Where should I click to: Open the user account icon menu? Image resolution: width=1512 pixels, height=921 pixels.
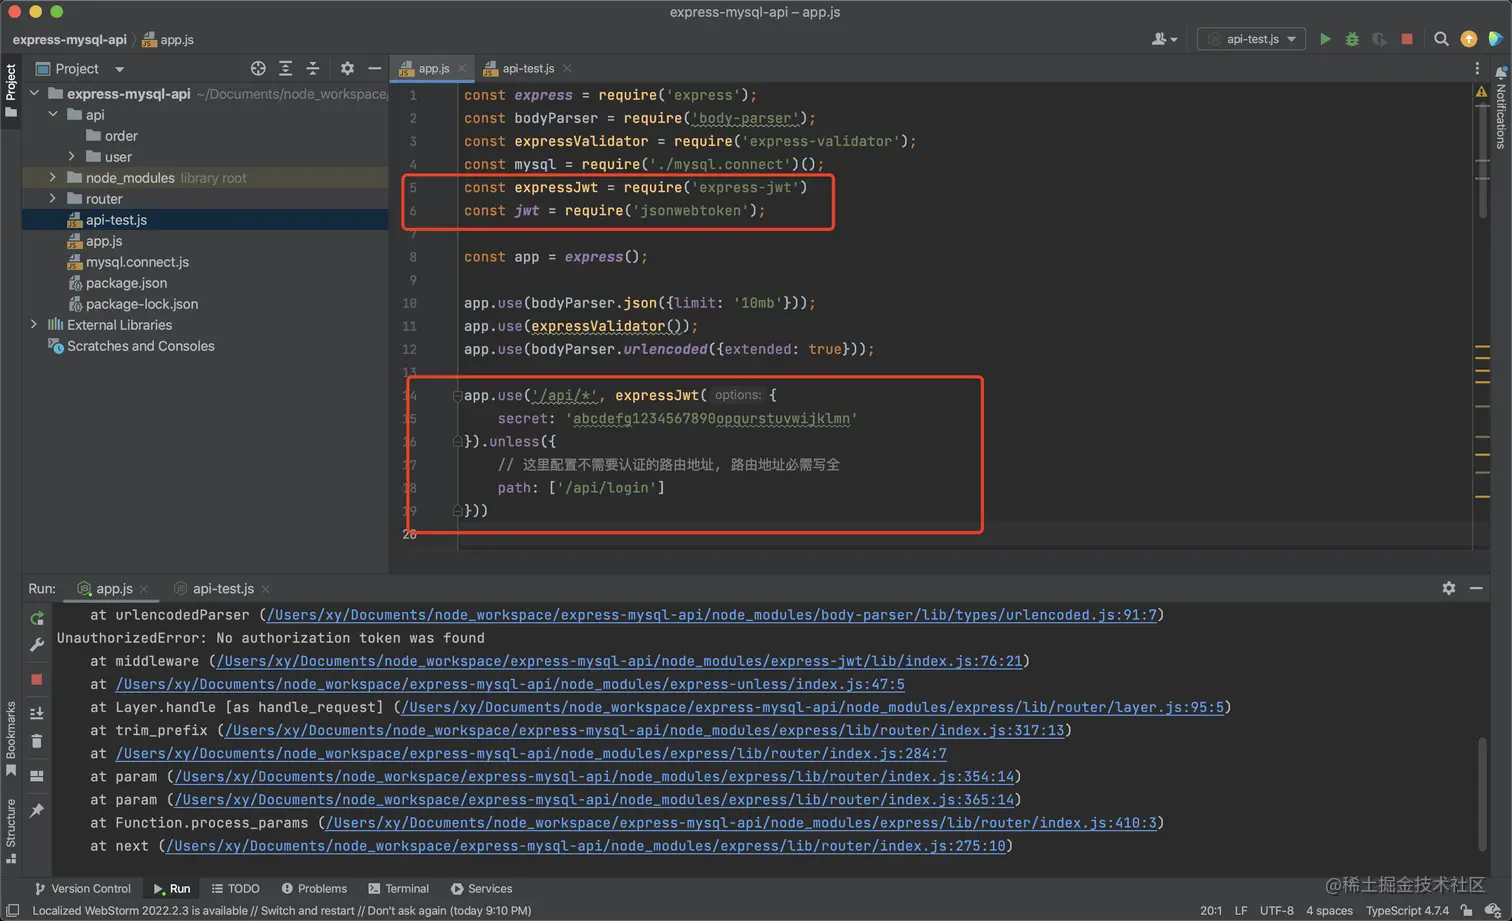click(1164, 39)
